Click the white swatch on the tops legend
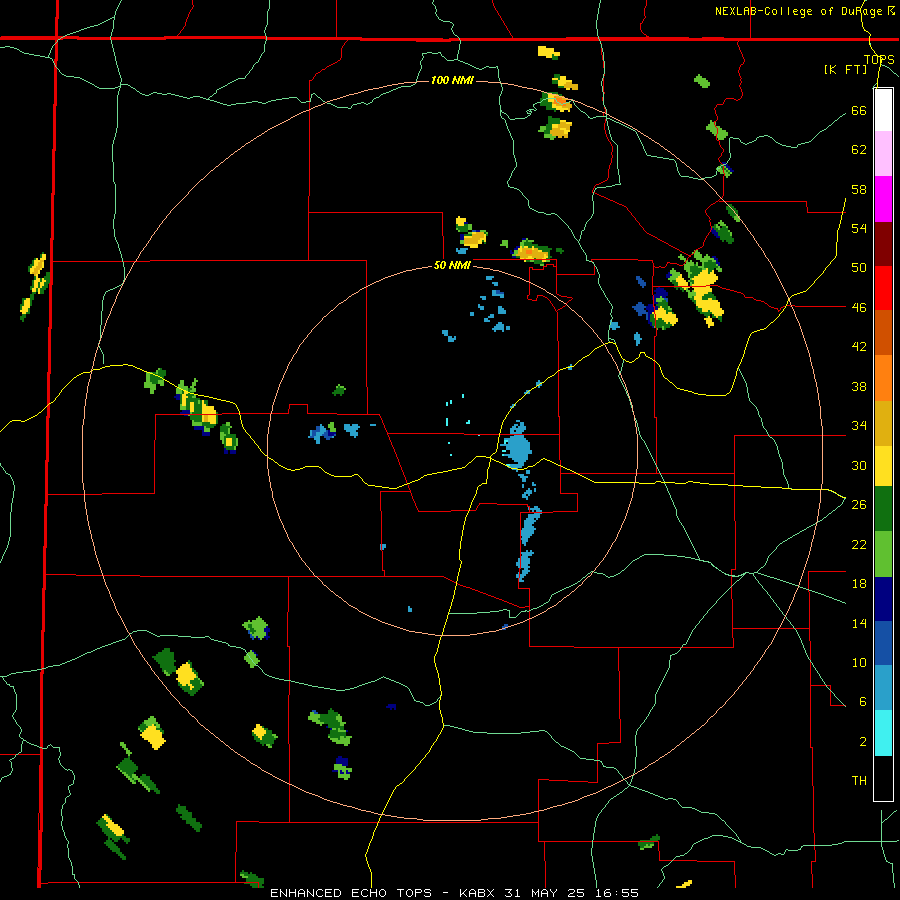900x900 pixels. click(883, 110)
